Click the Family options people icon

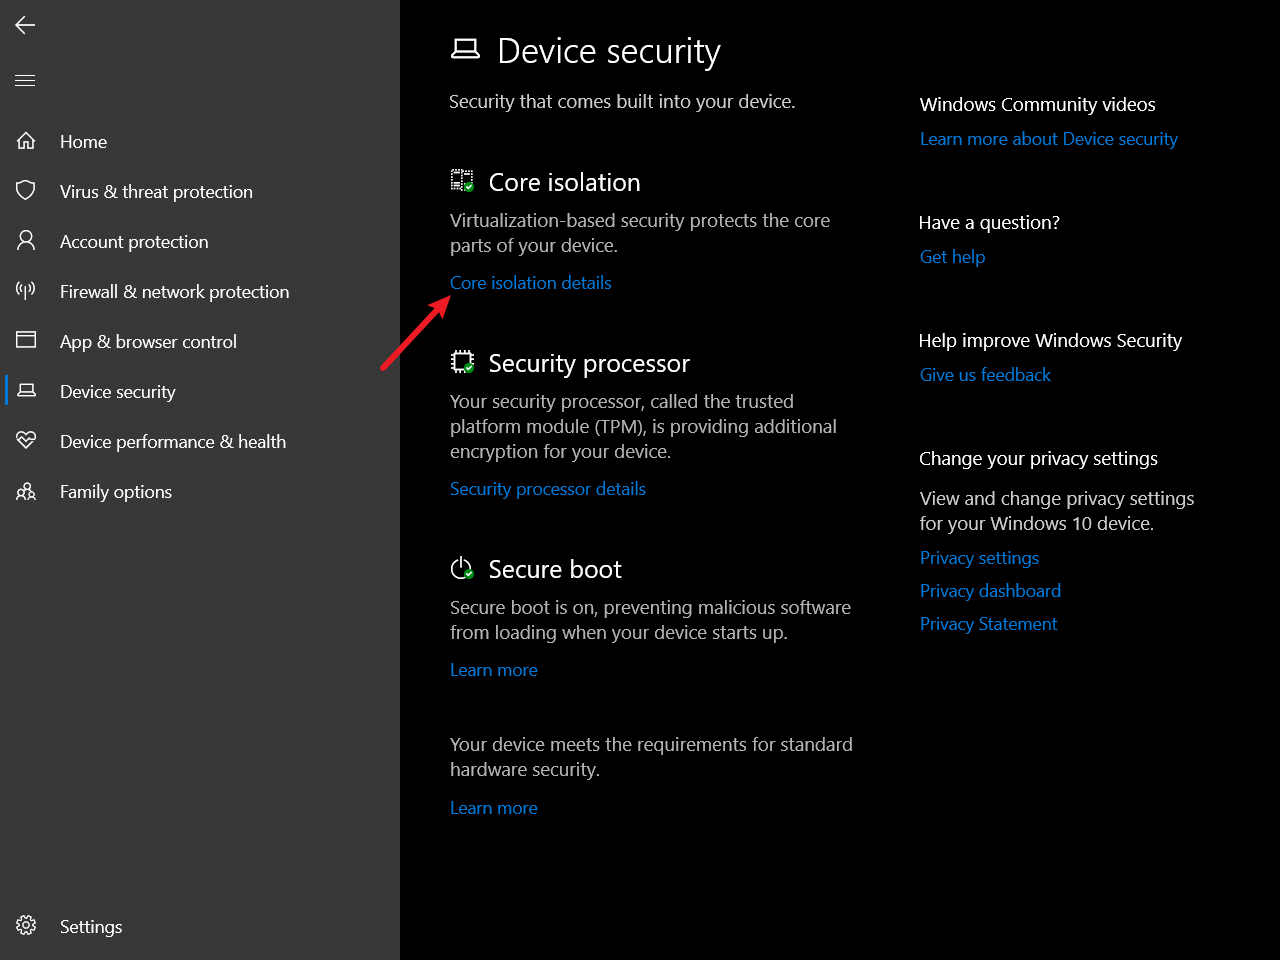(26, 491)
